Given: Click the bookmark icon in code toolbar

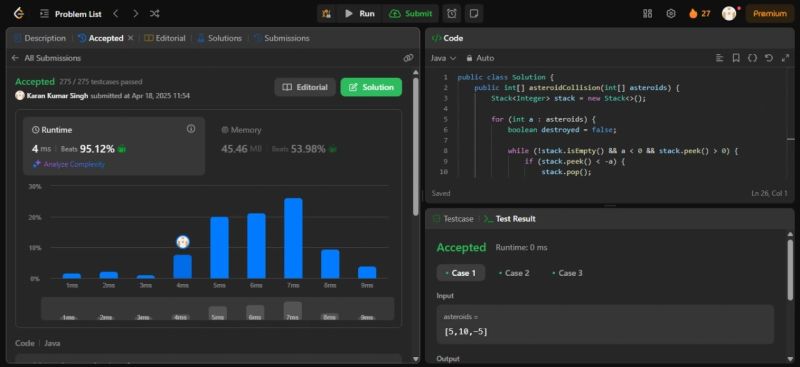Looking at the screenshot, I should coord(736,58).
